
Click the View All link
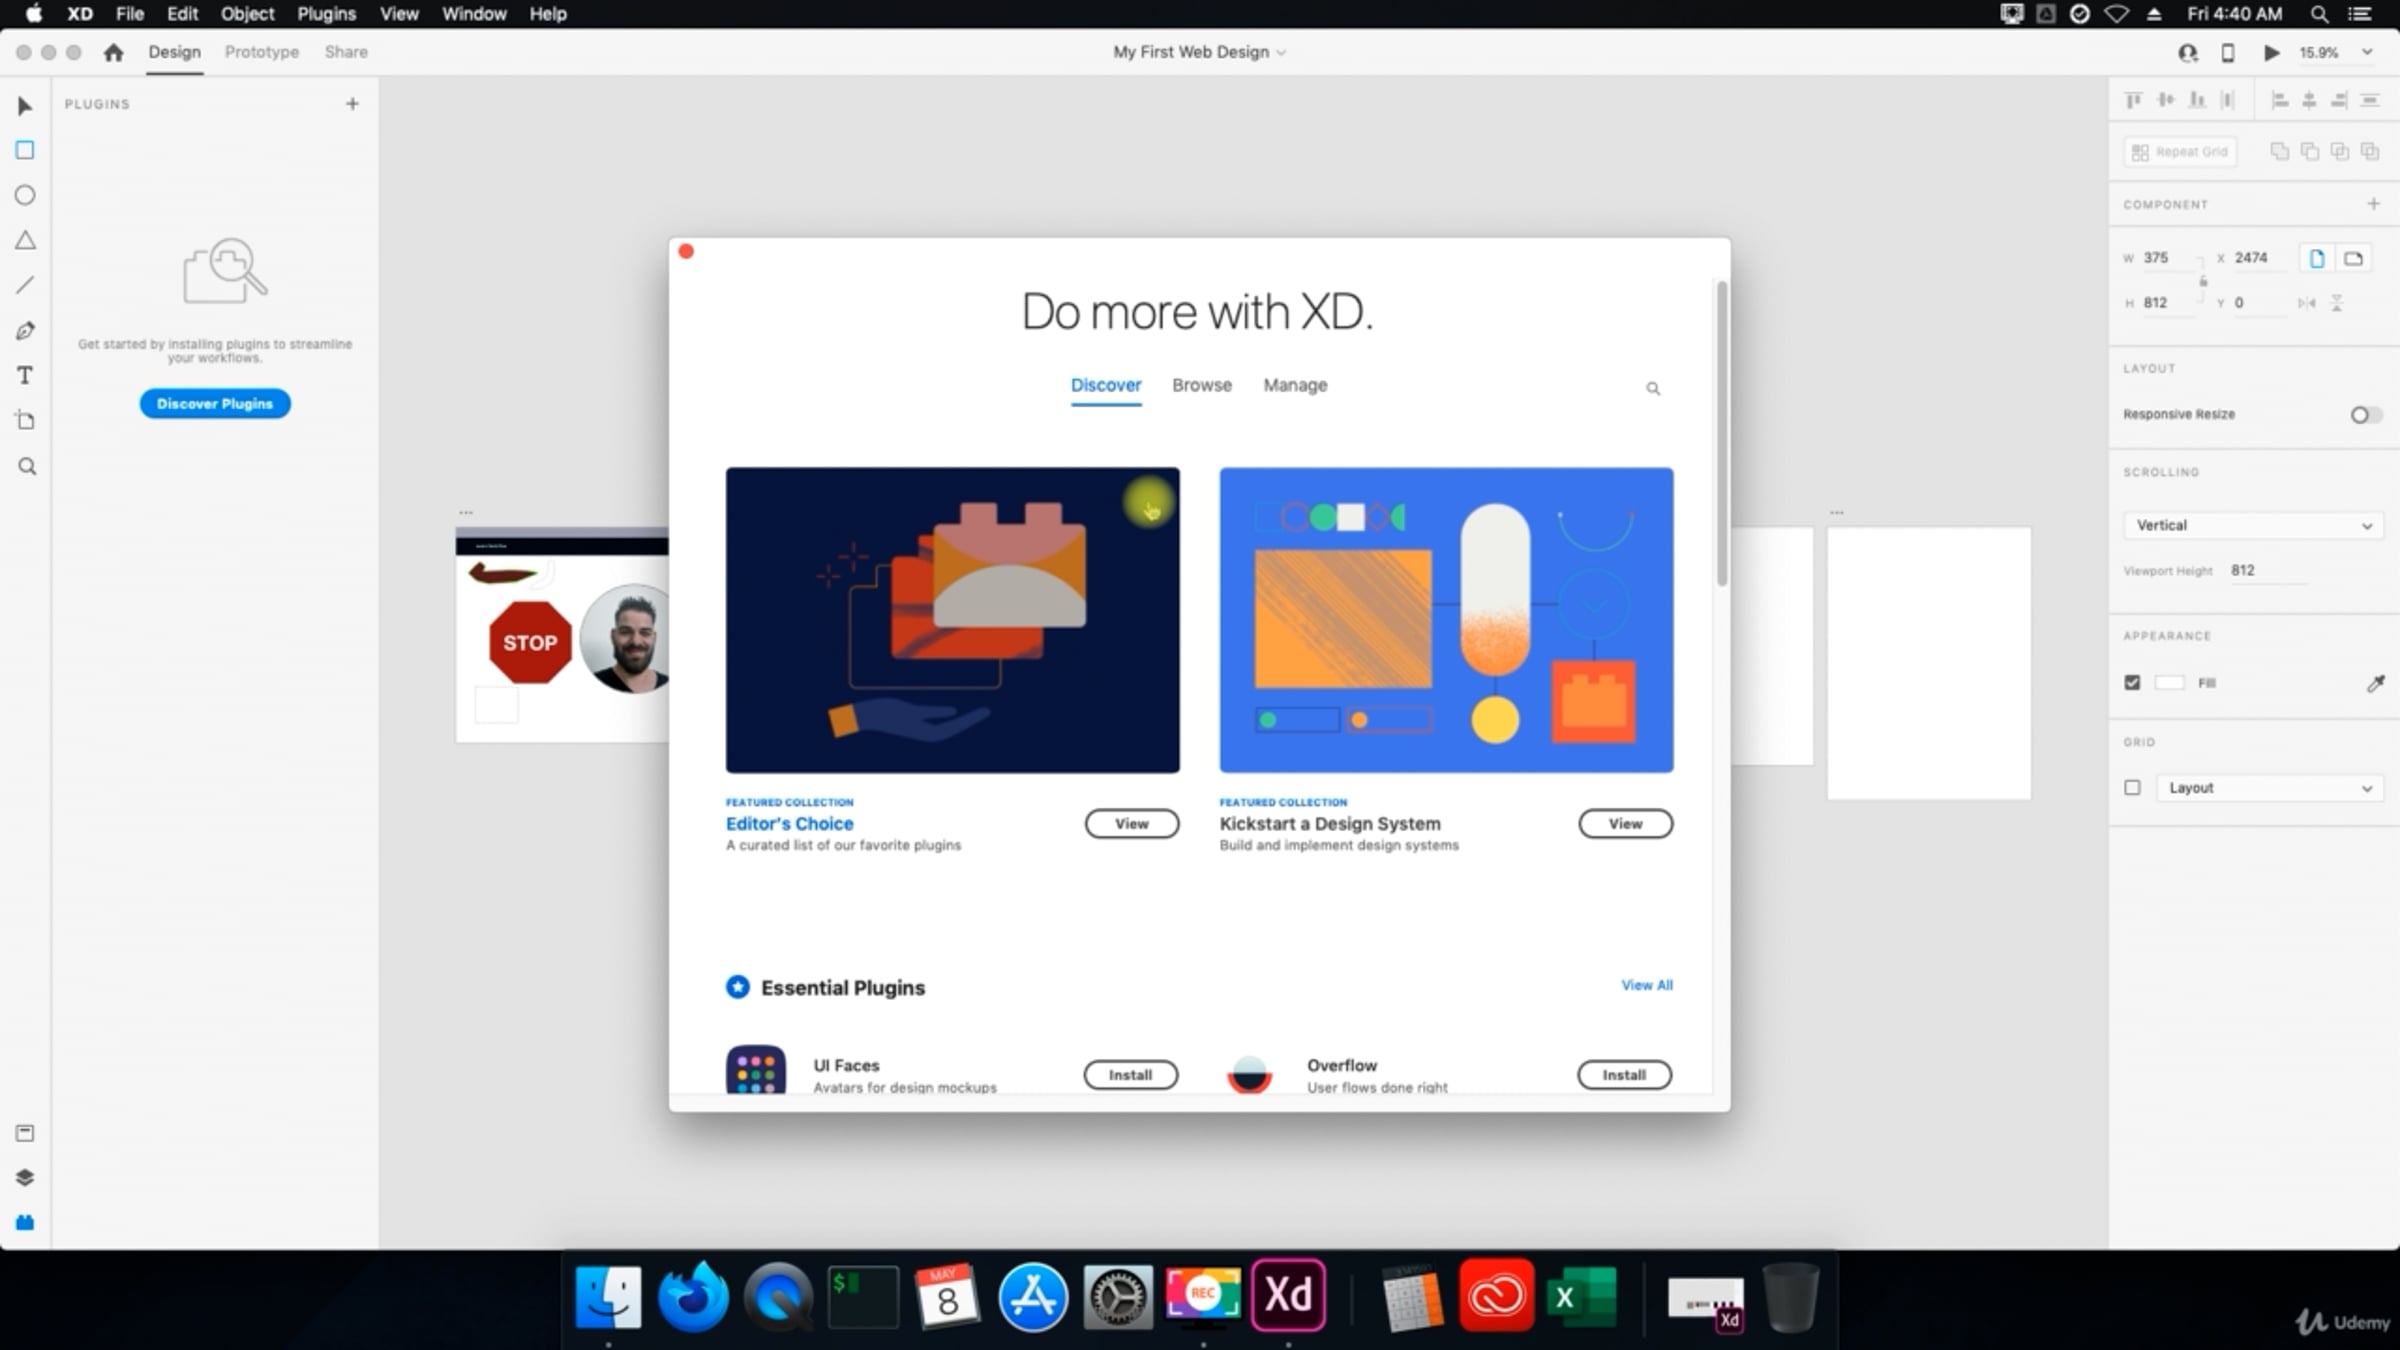(1647, 985)
